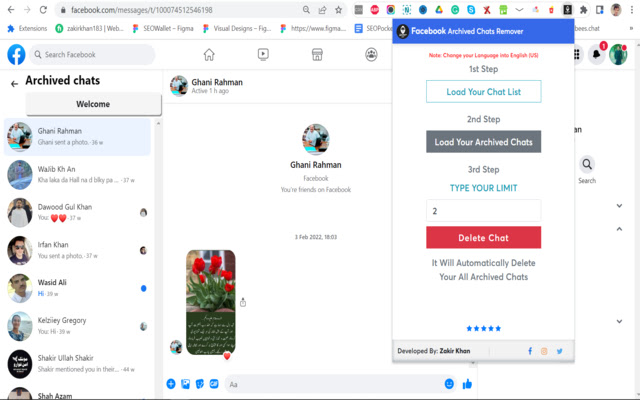The image size is (640, 400).
Task: Open the Ghani Rahman chat
Action: pos(78,137)
